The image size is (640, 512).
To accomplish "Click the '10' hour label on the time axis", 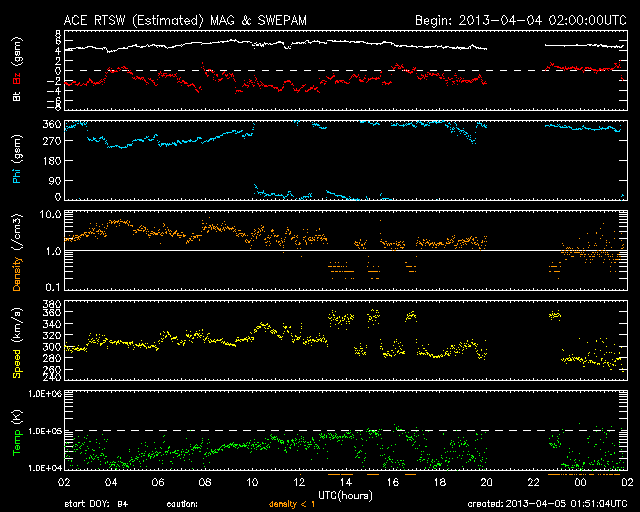I will coord(252,483).
